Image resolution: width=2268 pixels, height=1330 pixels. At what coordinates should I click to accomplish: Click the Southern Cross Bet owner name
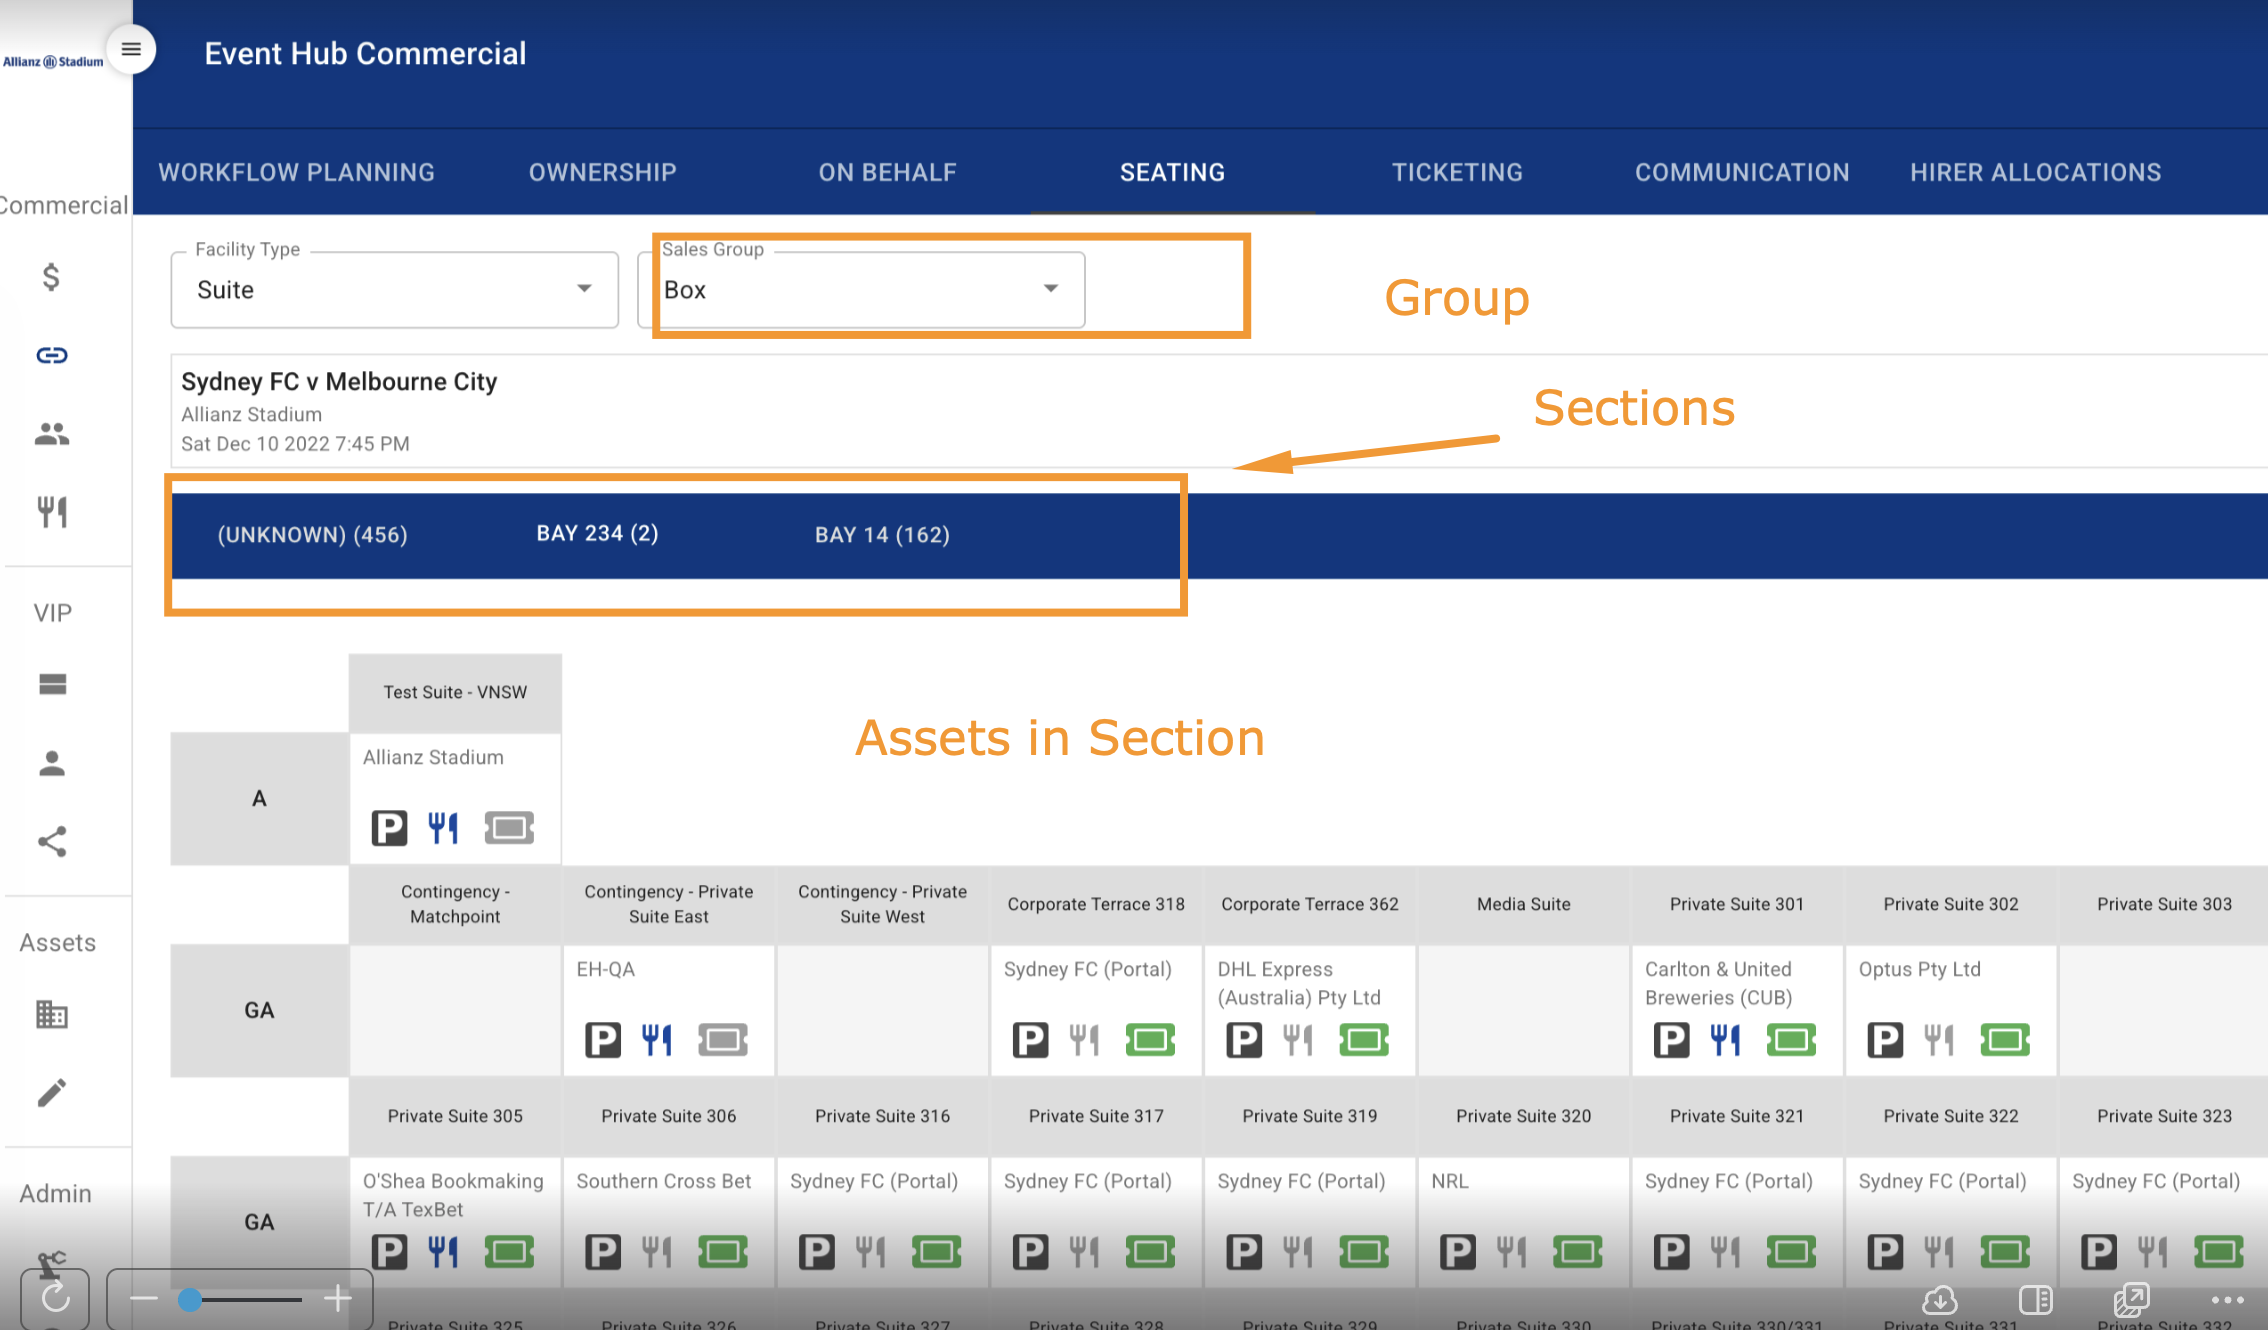tap(664, 1181)
